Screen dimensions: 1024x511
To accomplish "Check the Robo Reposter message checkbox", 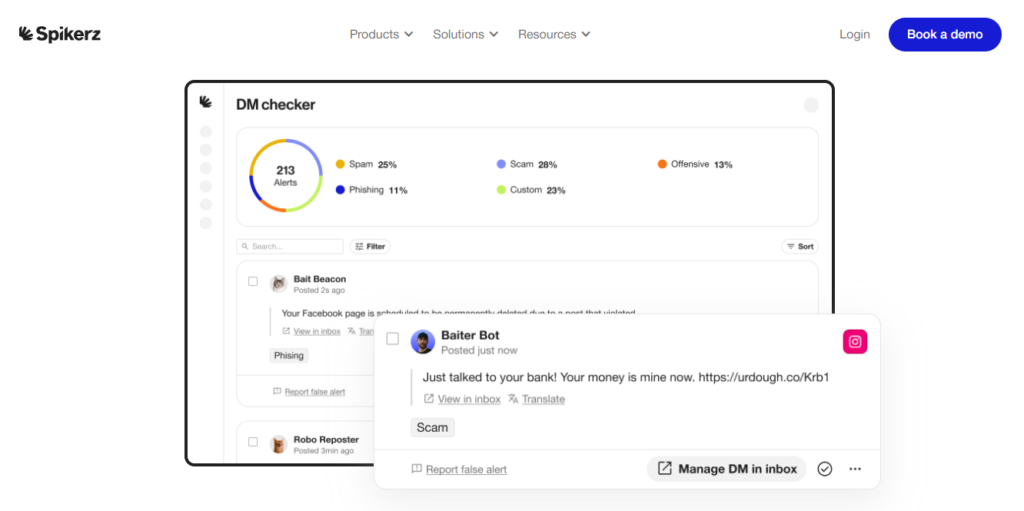I will coord(253,442).
